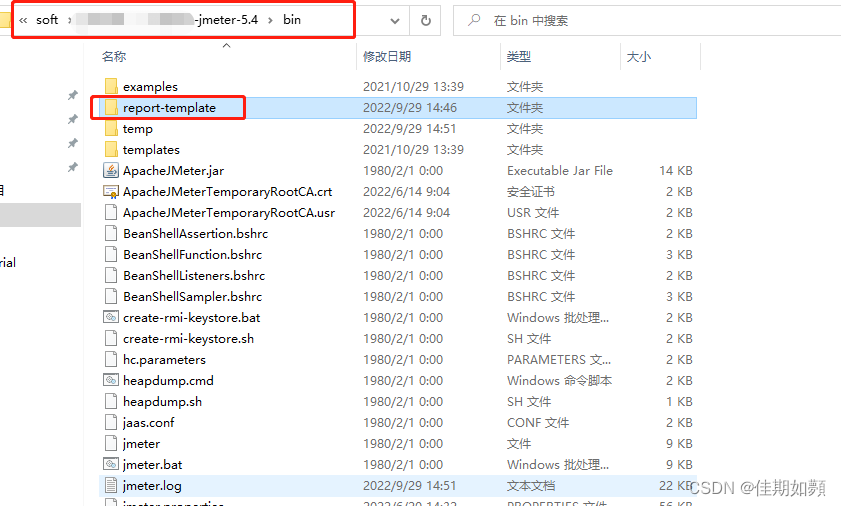This screenshot has height=506, width=841.
Task: Select BeanShellSampler.bshrc file name
Action: 193,296
